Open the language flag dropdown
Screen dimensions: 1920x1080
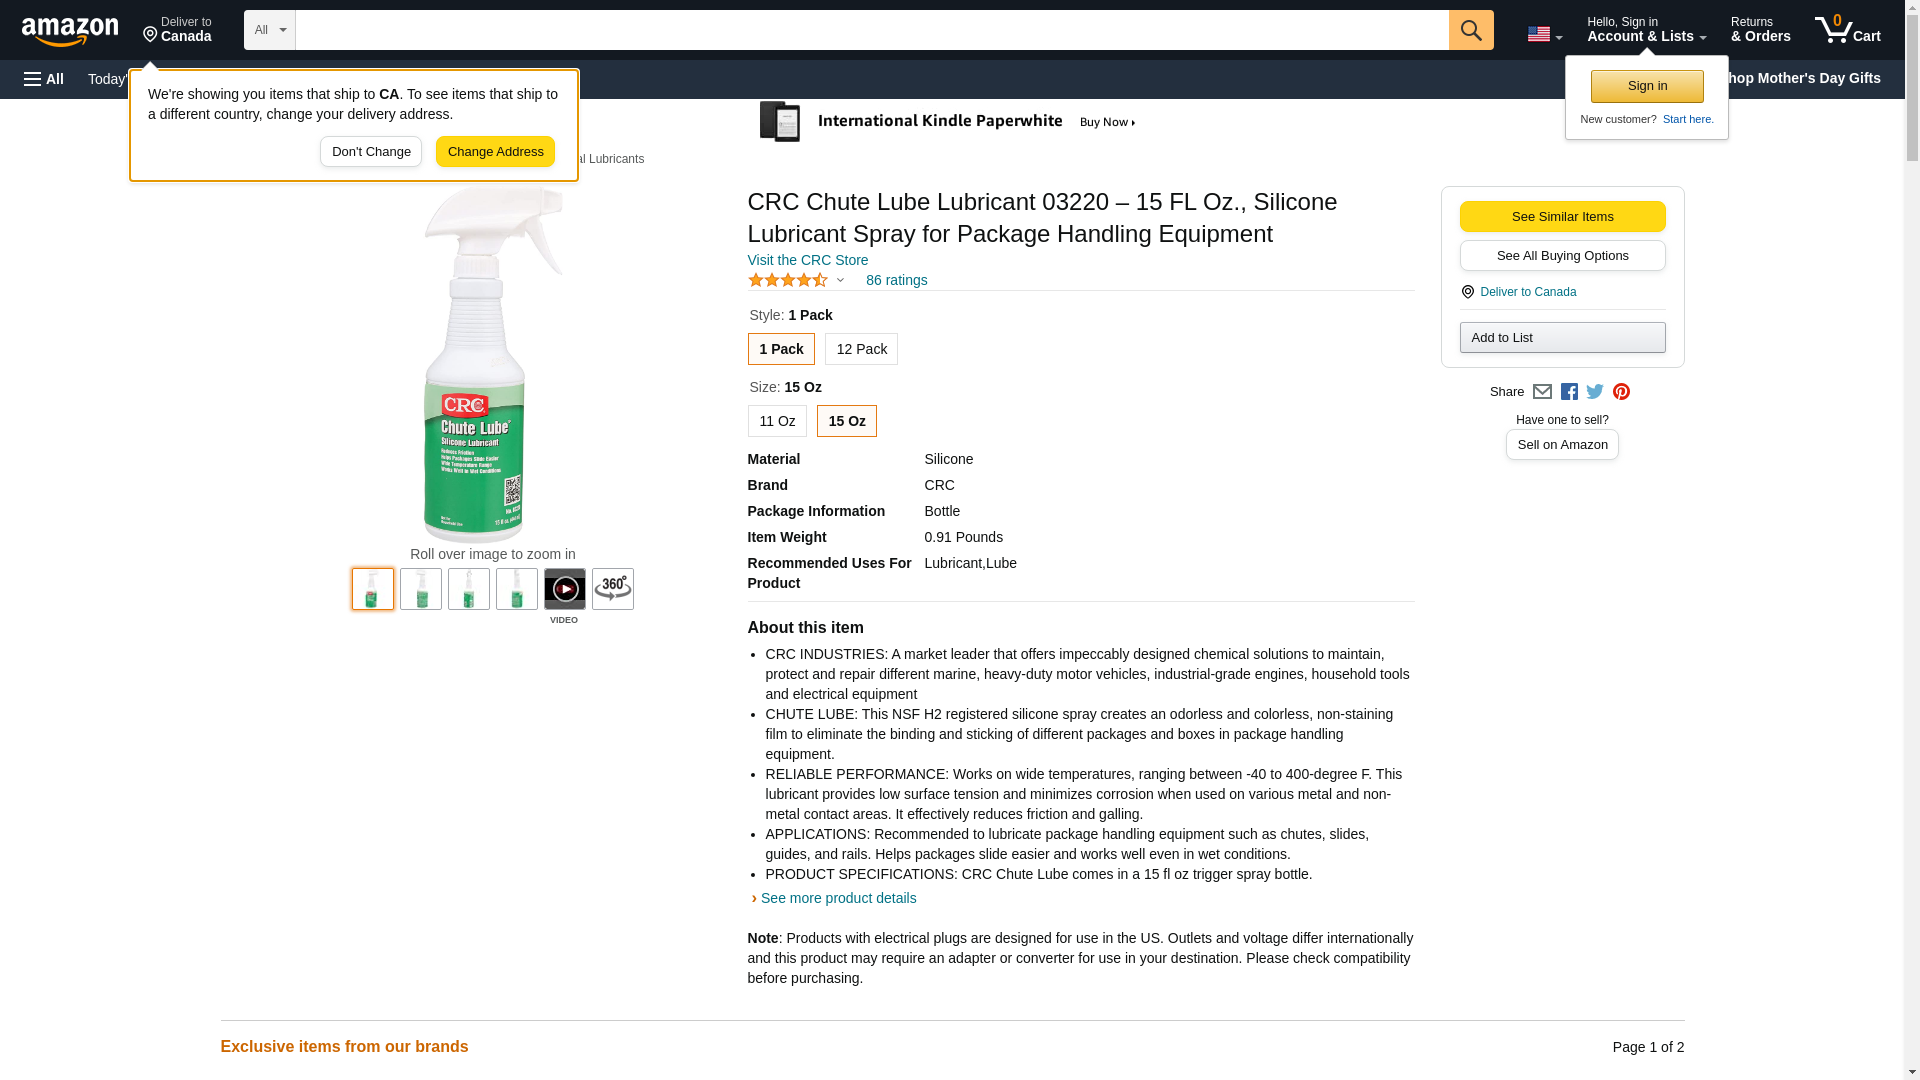click(x=1544, y=34)
